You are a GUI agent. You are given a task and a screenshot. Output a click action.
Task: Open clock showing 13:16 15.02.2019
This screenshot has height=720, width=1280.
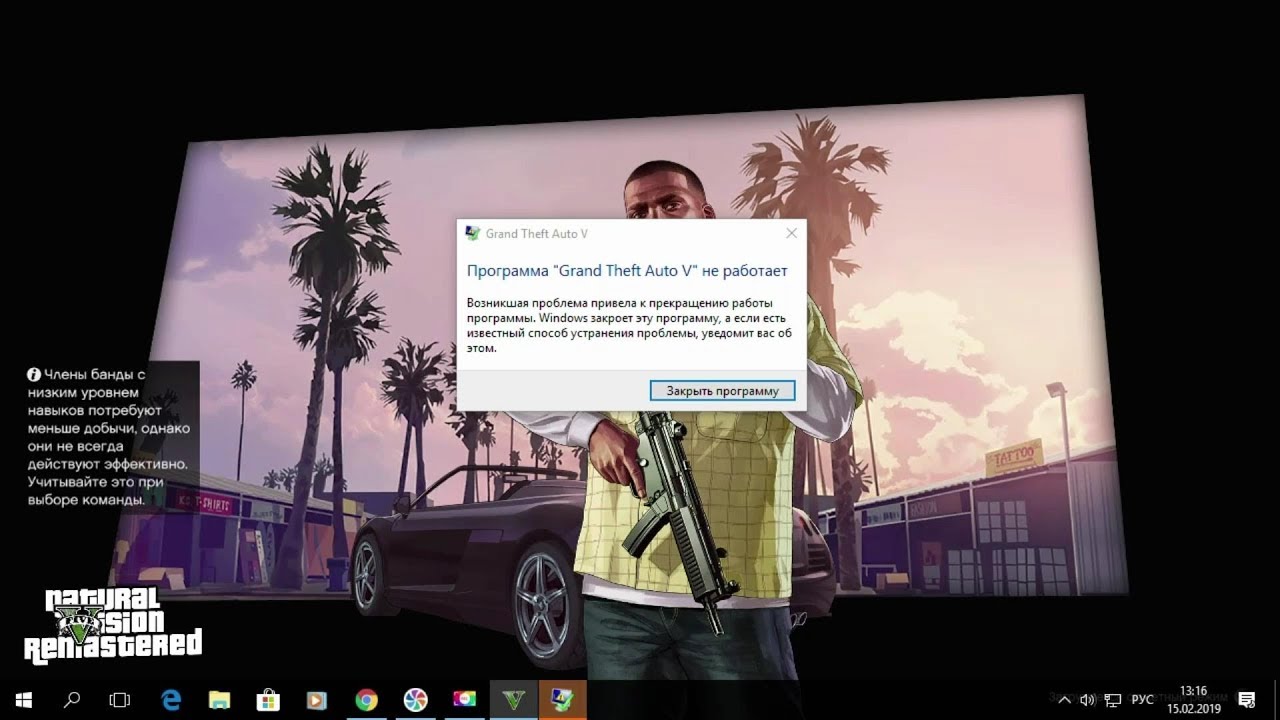click(x=1194, y=700)
